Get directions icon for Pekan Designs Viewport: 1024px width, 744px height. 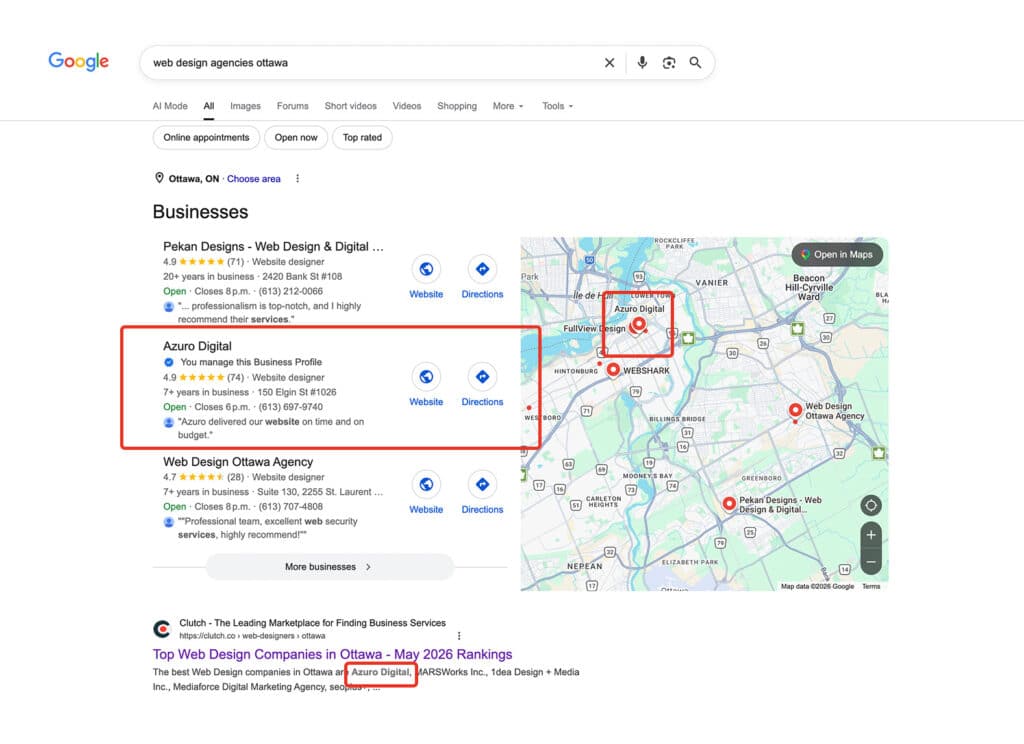pyautogui.click(x=482, y=269)
